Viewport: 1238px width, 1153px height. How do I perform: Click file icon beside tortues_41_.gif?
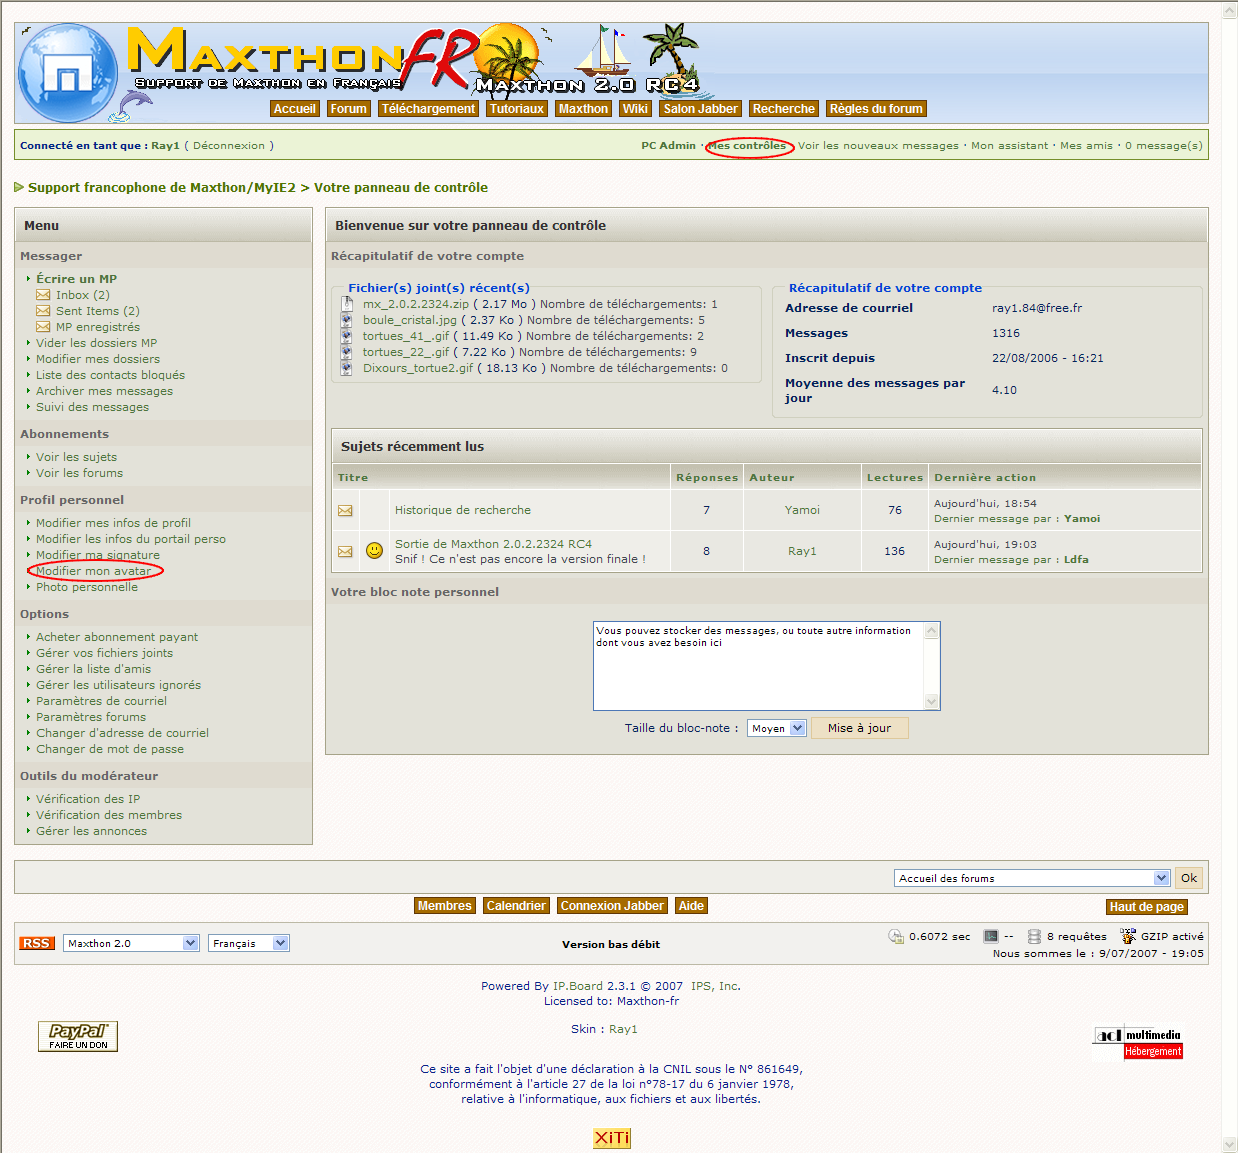[x=346, y=336]
